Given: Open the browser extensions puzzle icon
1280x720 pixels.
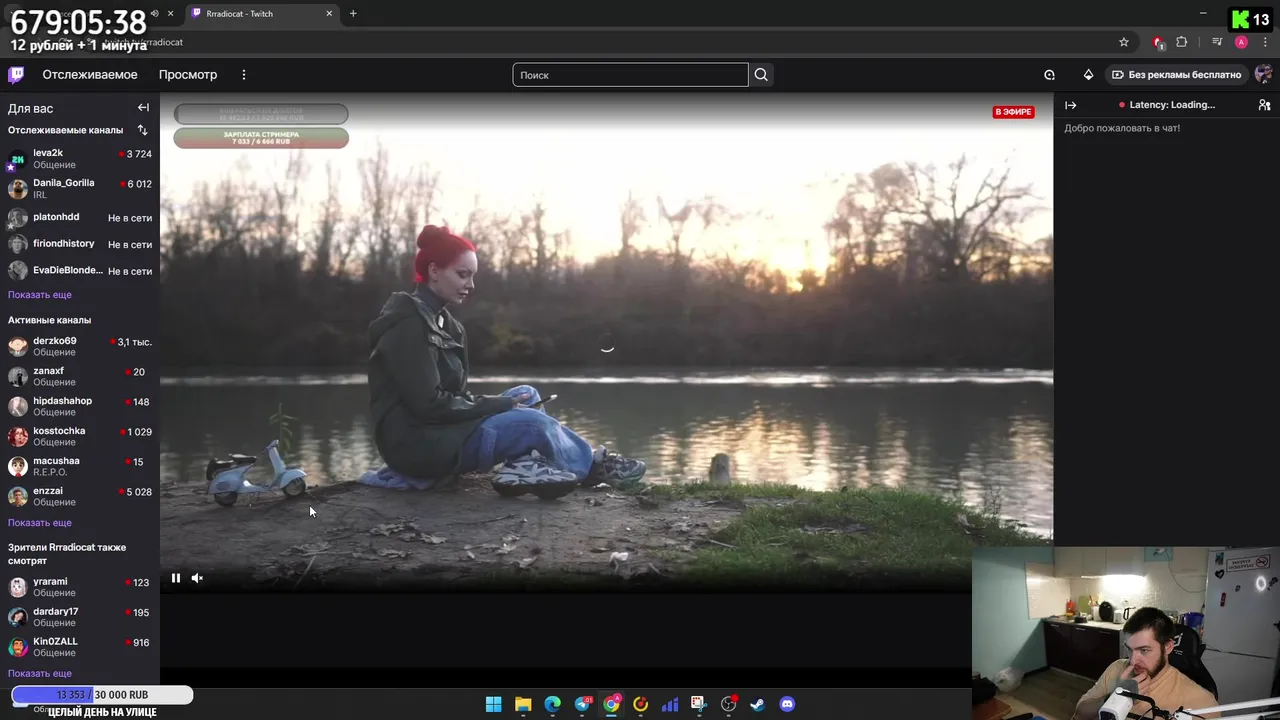Looking at the screenshot, I should click(x=1182, y=42).
